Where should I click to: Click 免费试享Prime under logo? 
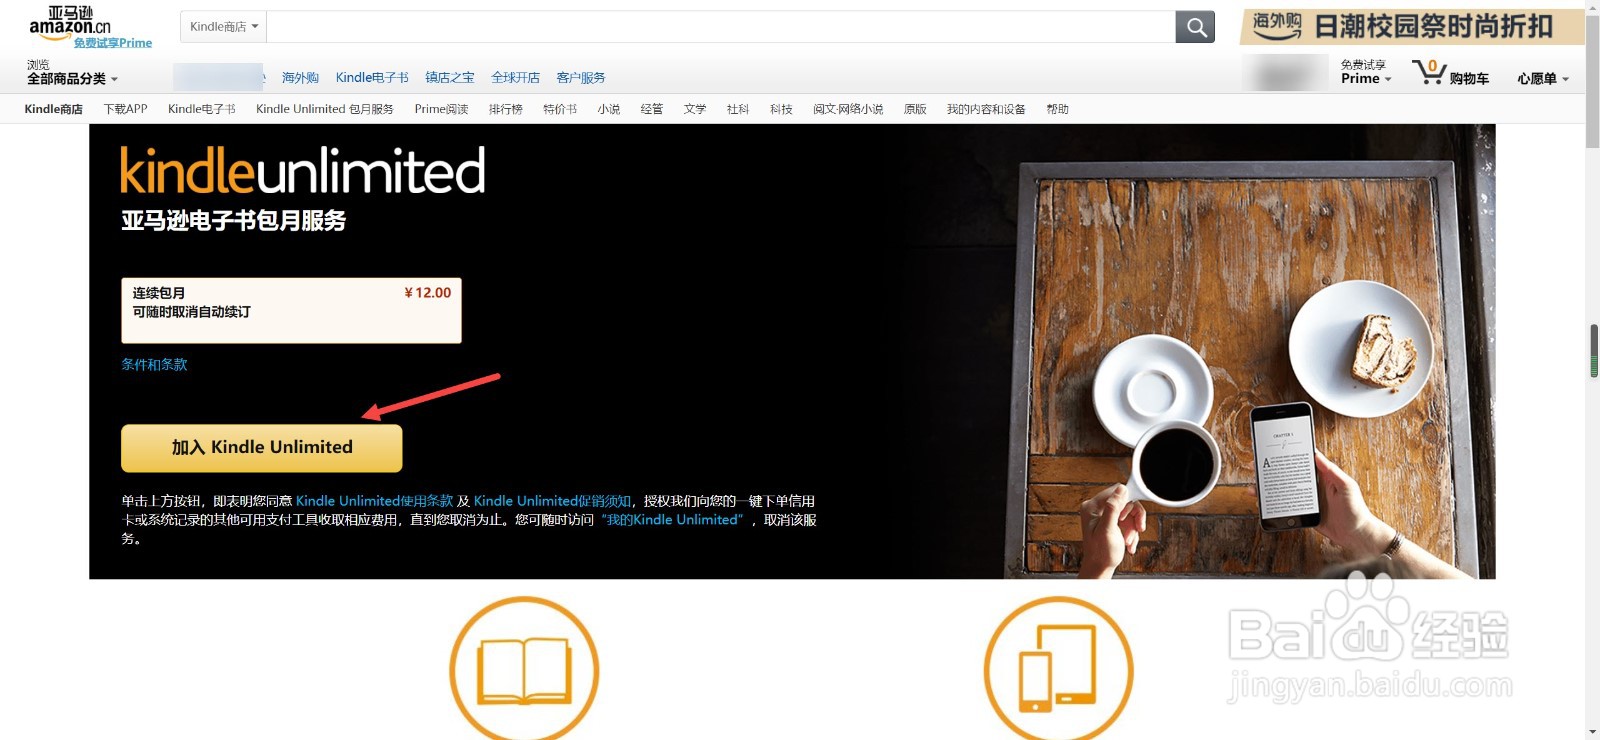coord(113,43)
